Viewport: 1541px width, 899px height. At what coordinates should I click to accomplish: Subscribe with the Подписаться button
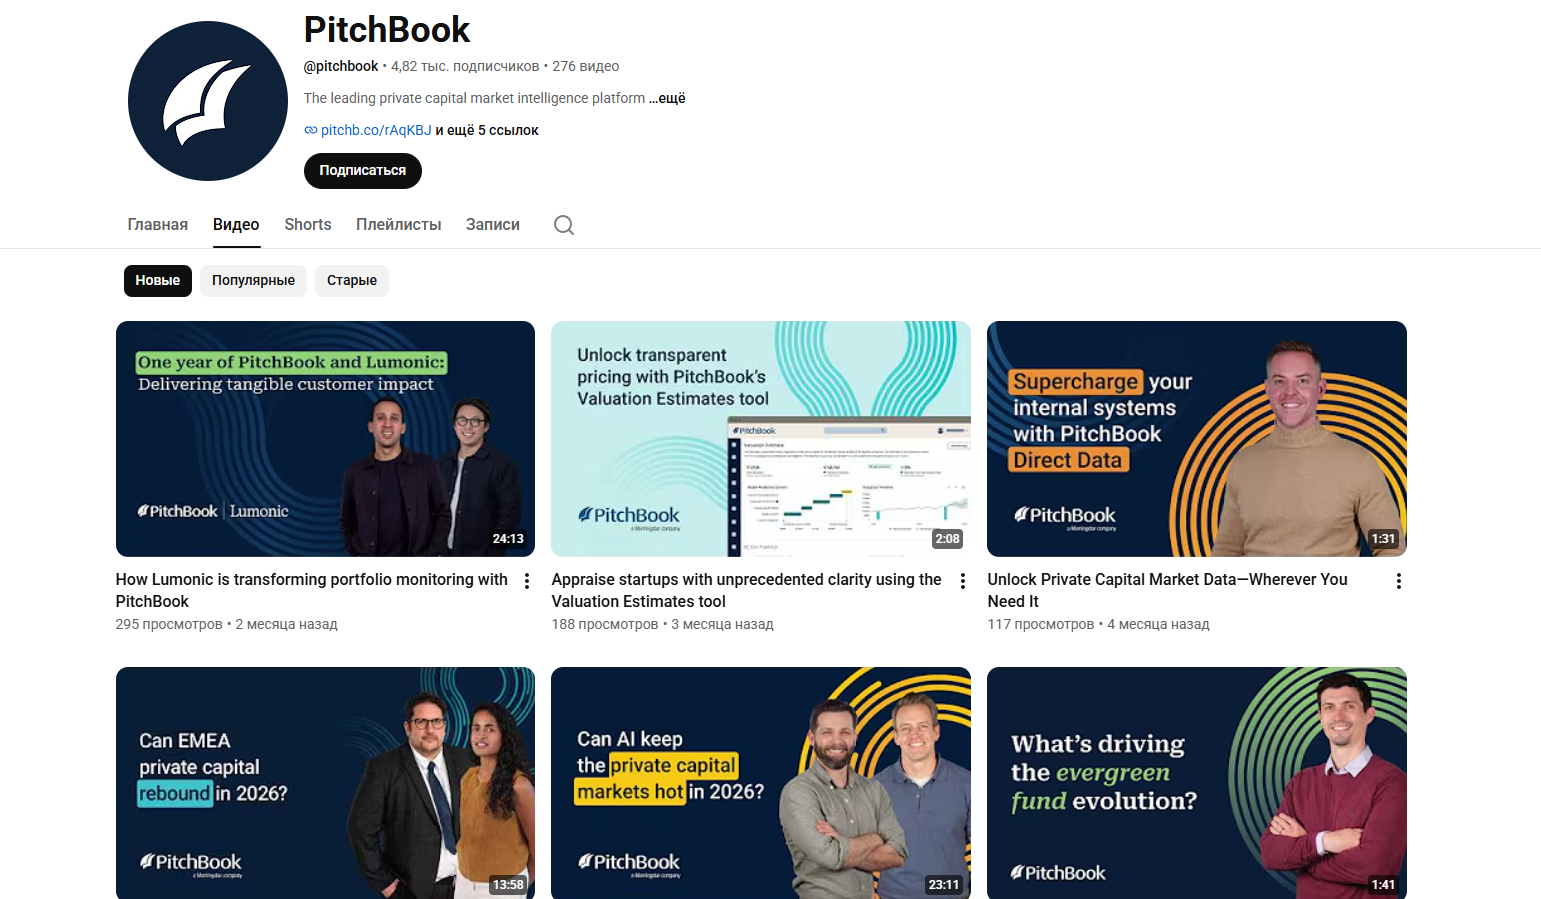click(x=363, y=171)
